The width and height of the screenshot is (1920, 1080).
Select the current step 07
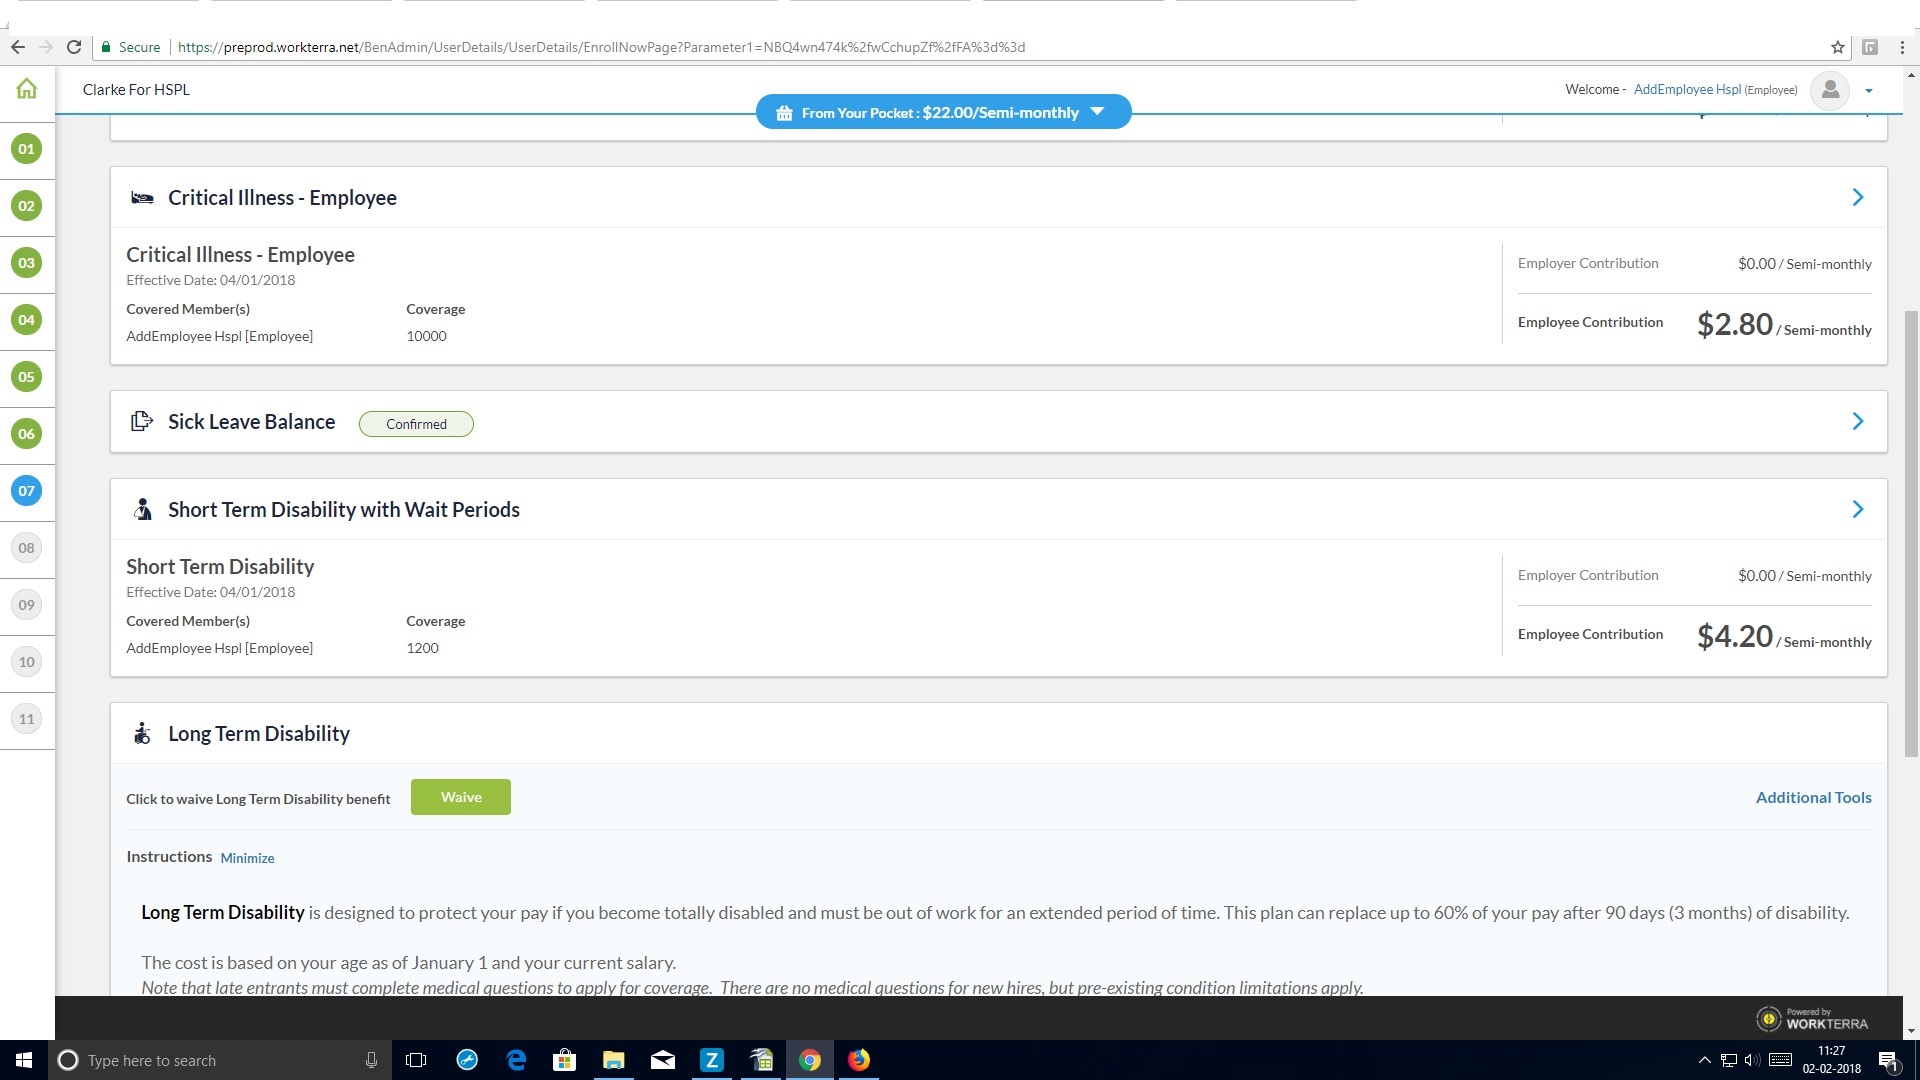[x=26, y=491]
